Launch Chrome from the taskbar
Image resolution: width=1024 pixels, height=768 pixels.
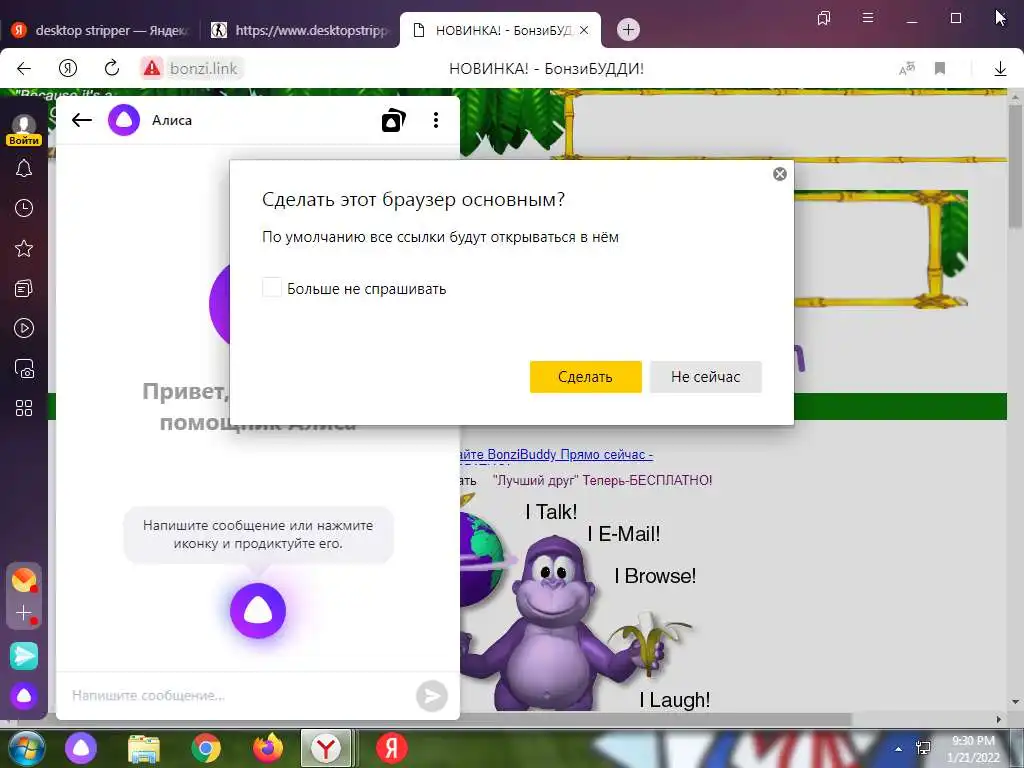(x=206, y=748)
